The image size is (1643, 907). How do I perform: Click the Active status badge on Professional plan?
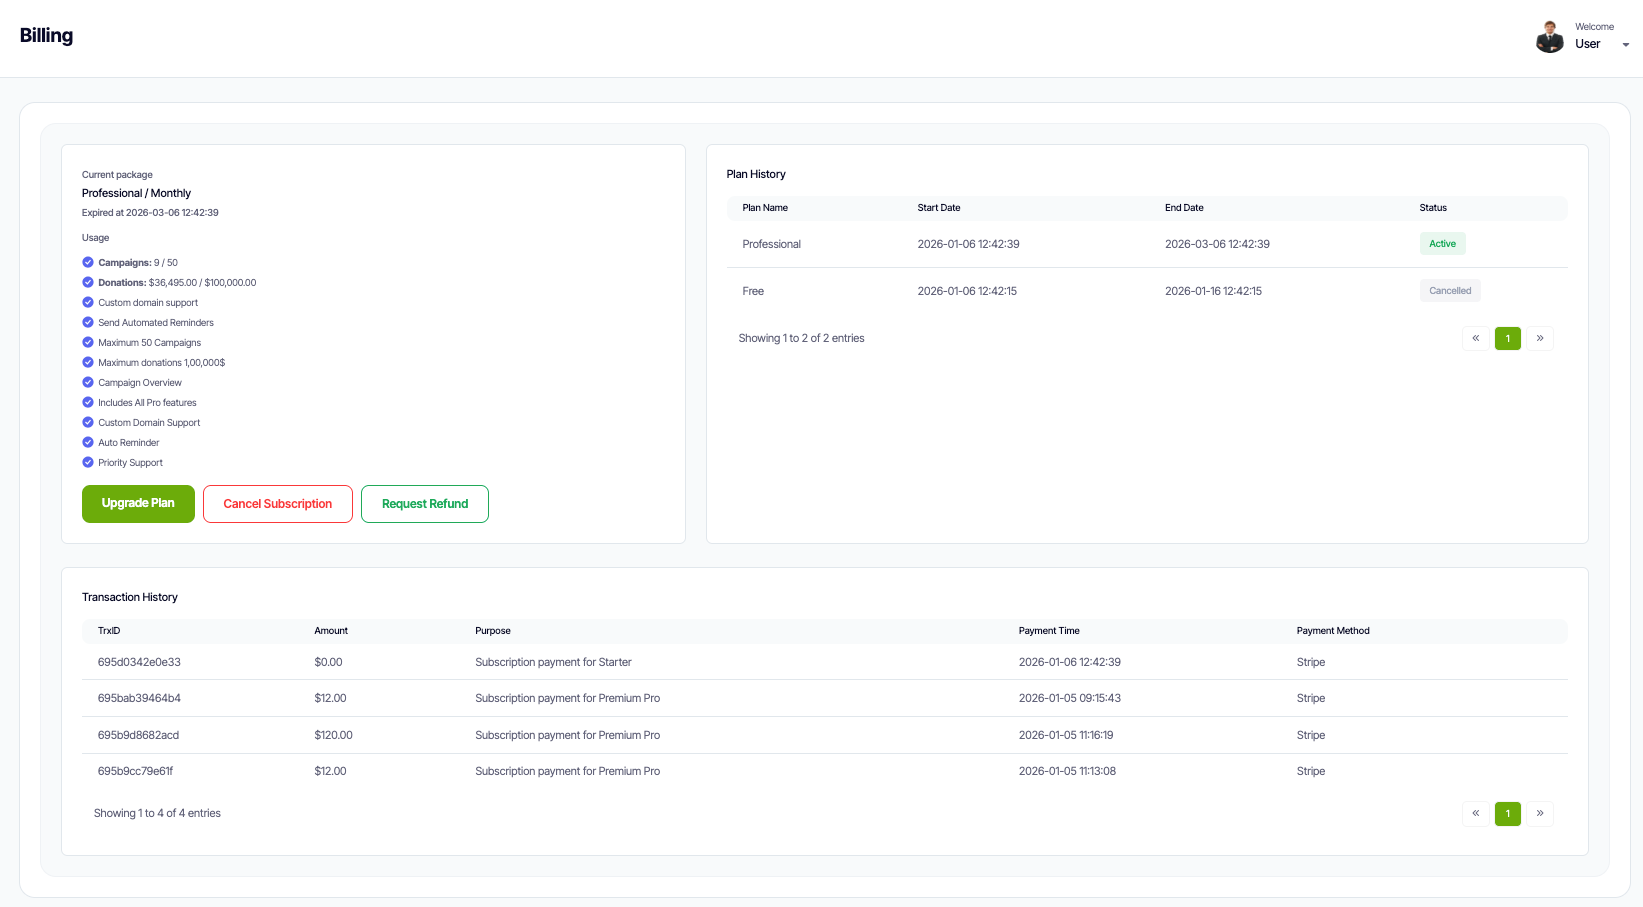[x=1442, y=243]
